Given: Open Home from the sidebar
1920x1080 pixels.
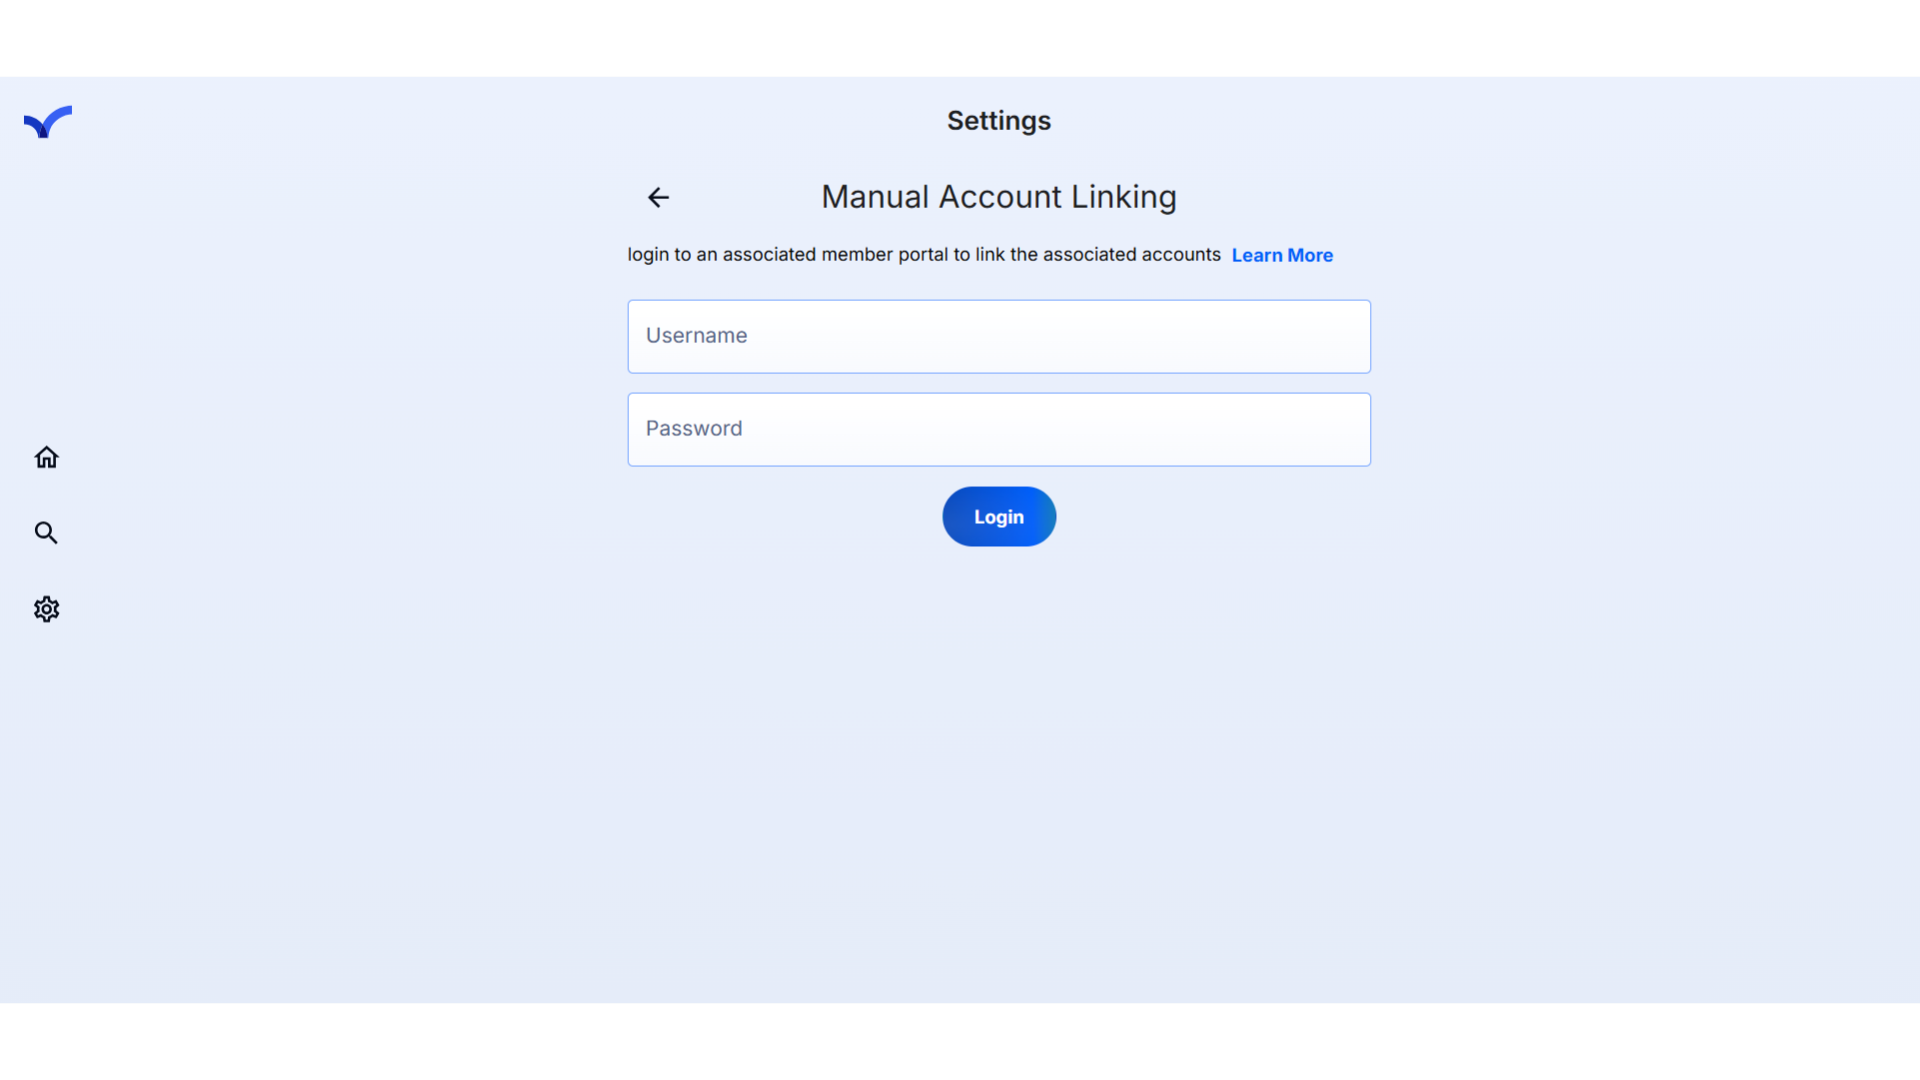Looking at the screenshot, I should point(46,457).
